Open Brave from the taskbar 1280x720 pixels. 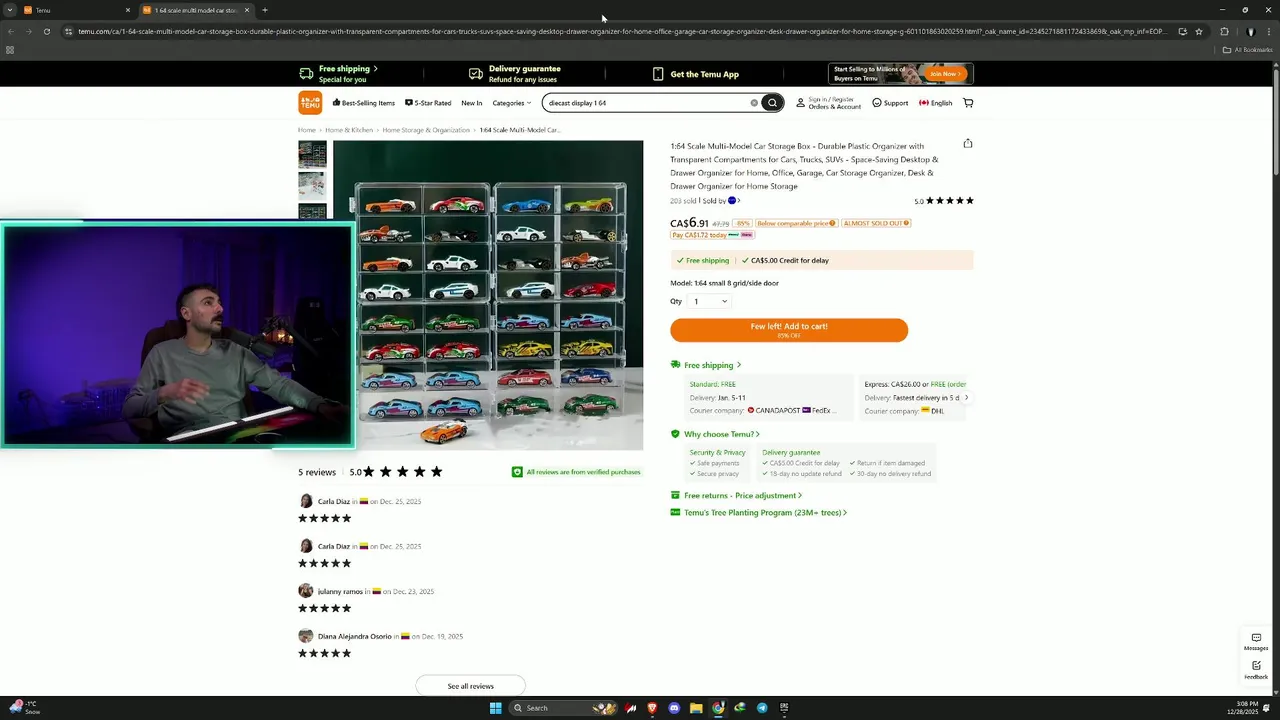pos(652,708)
